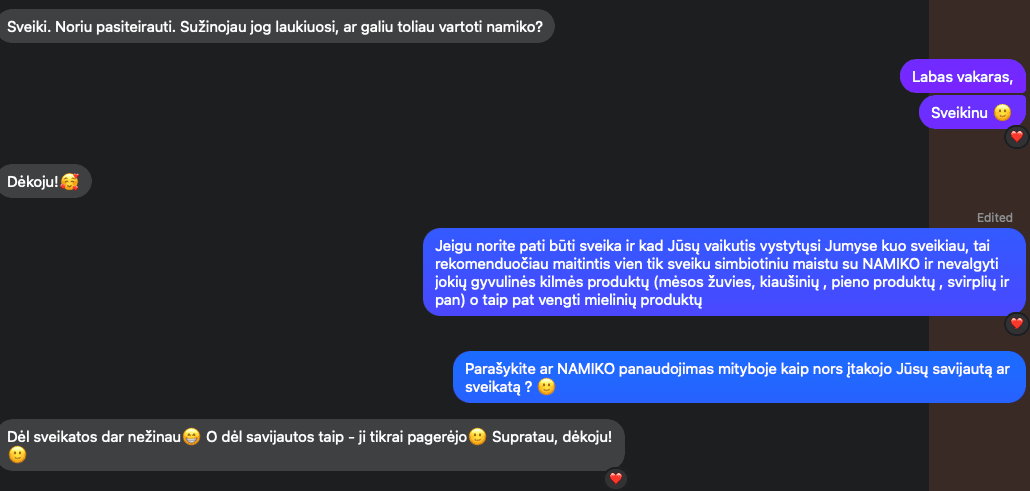Open the heart reaction on the Jeigu norite message
1030x491 pixels.
pyautogui.click(x=1016, y=323)
